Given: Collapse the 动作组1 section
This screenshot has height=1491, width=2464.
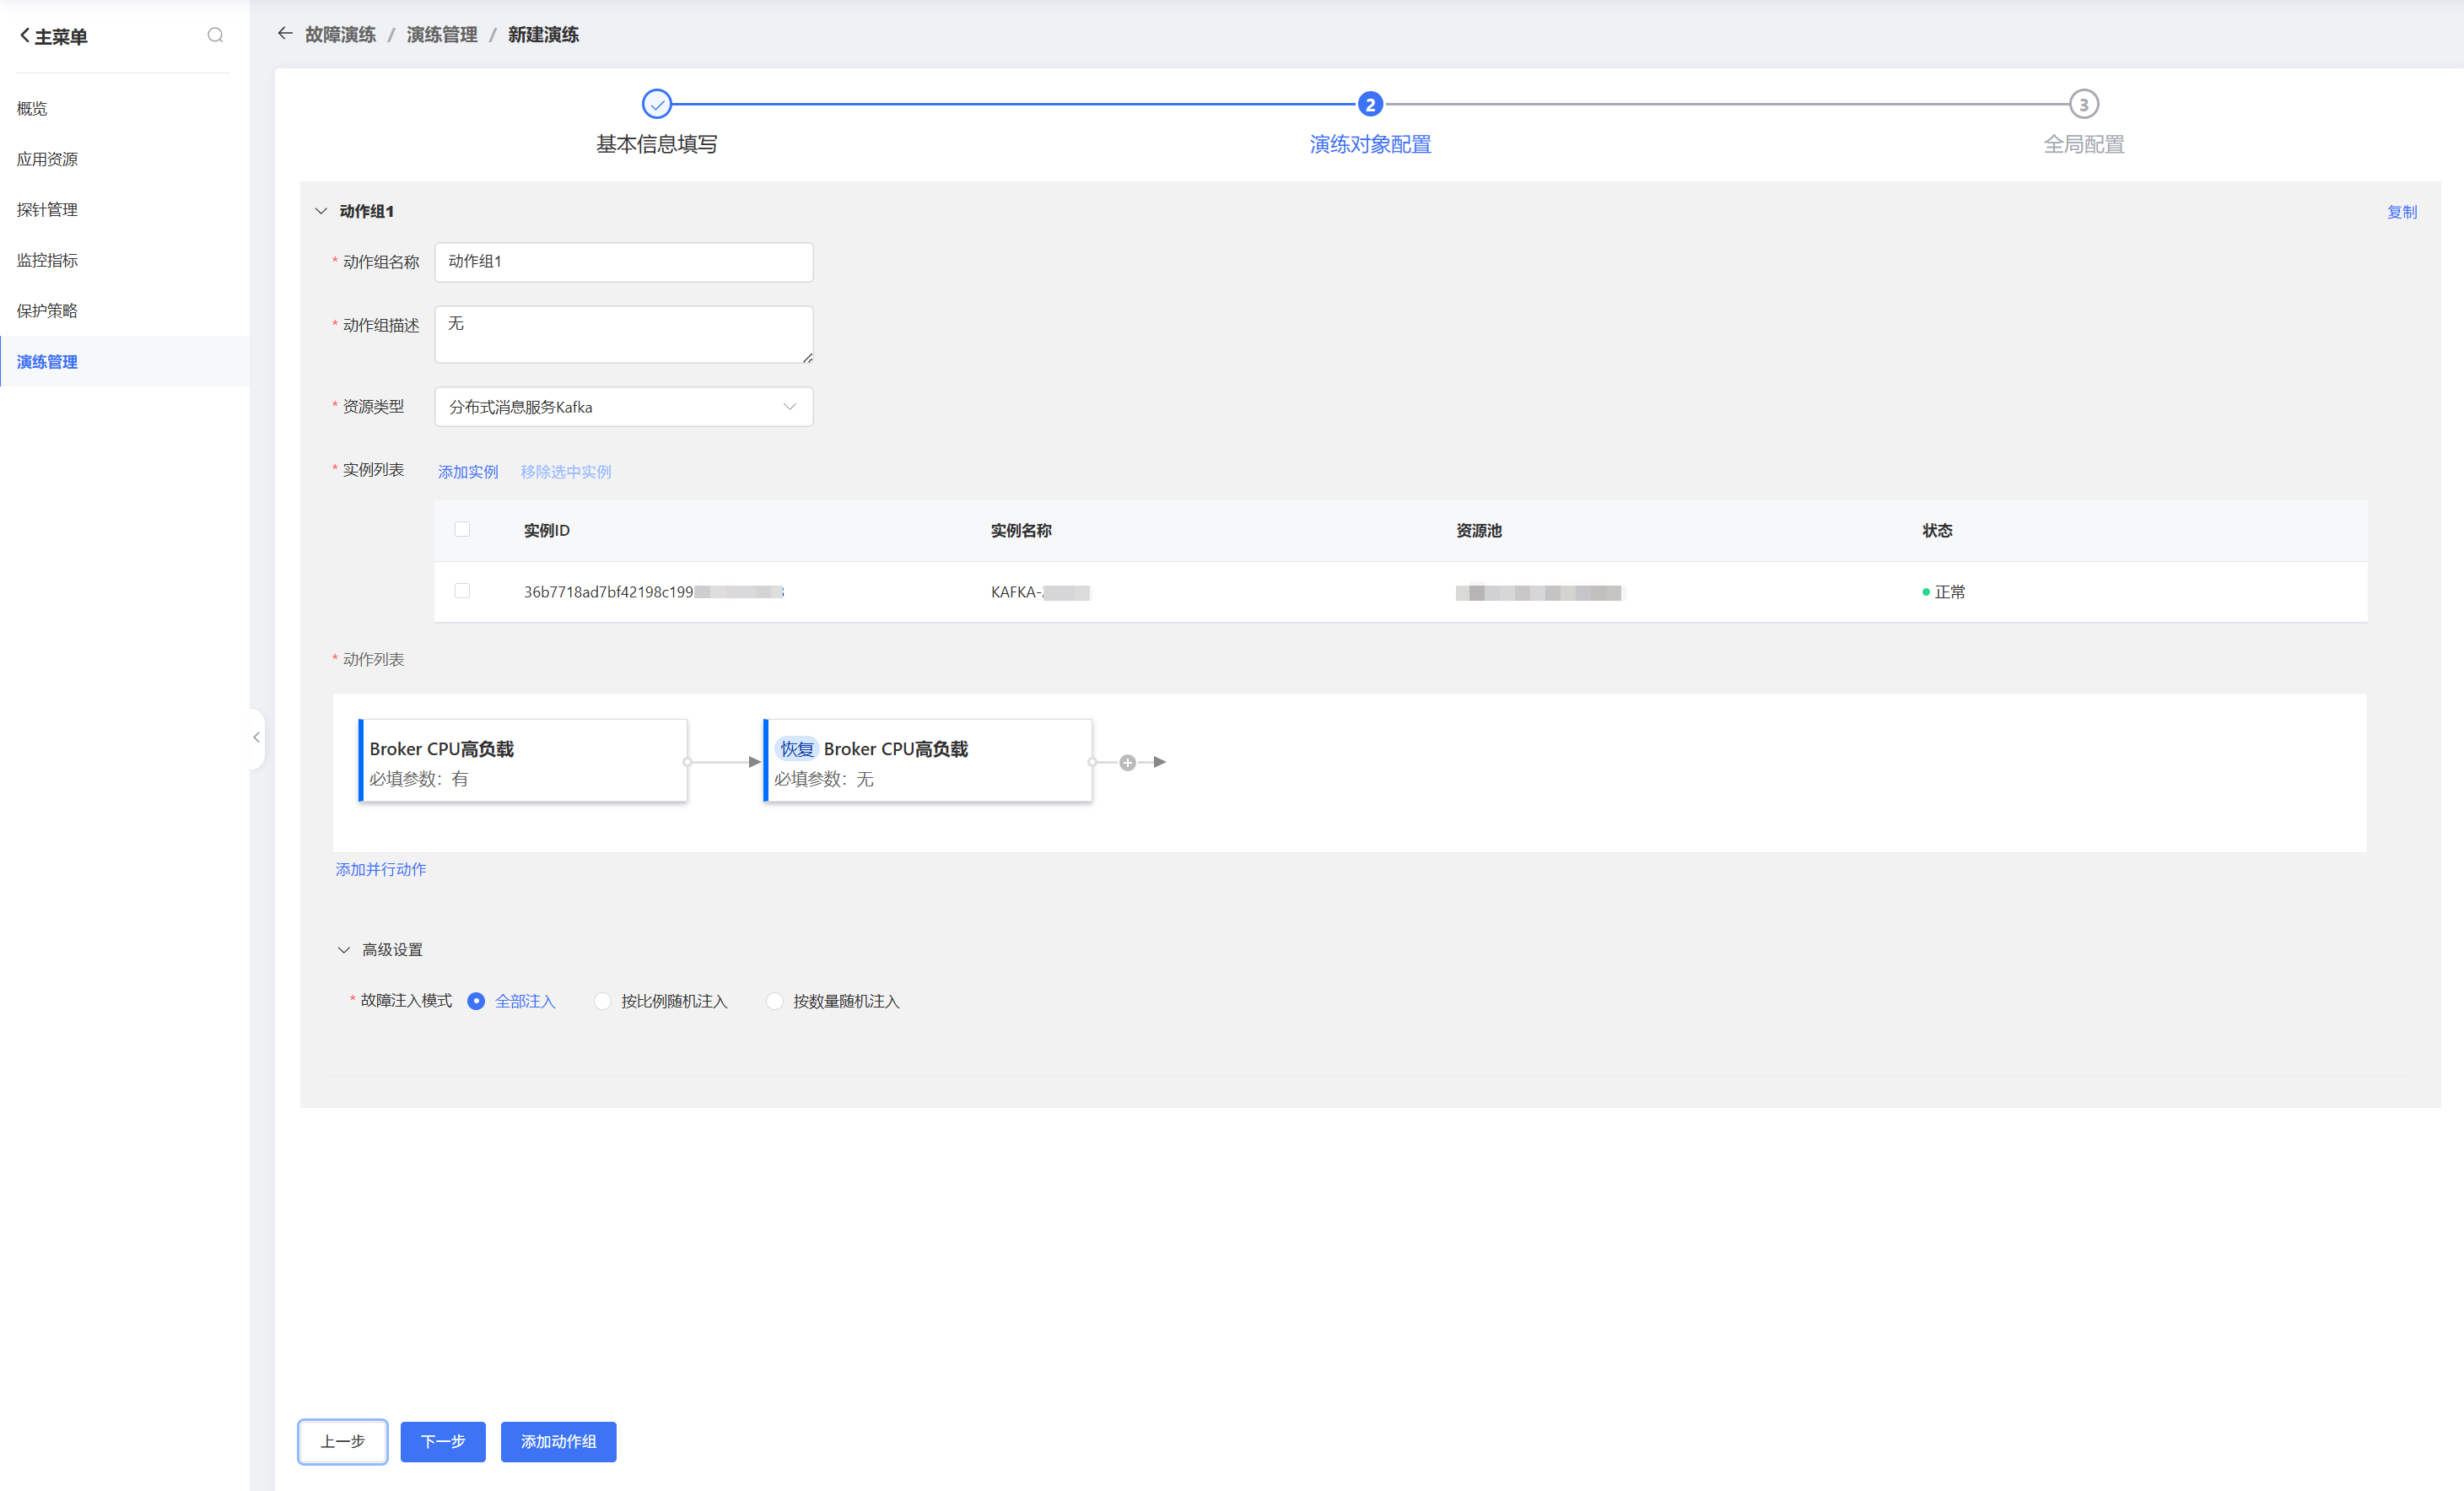Looking at the screenshot, I should coord(321,211).
